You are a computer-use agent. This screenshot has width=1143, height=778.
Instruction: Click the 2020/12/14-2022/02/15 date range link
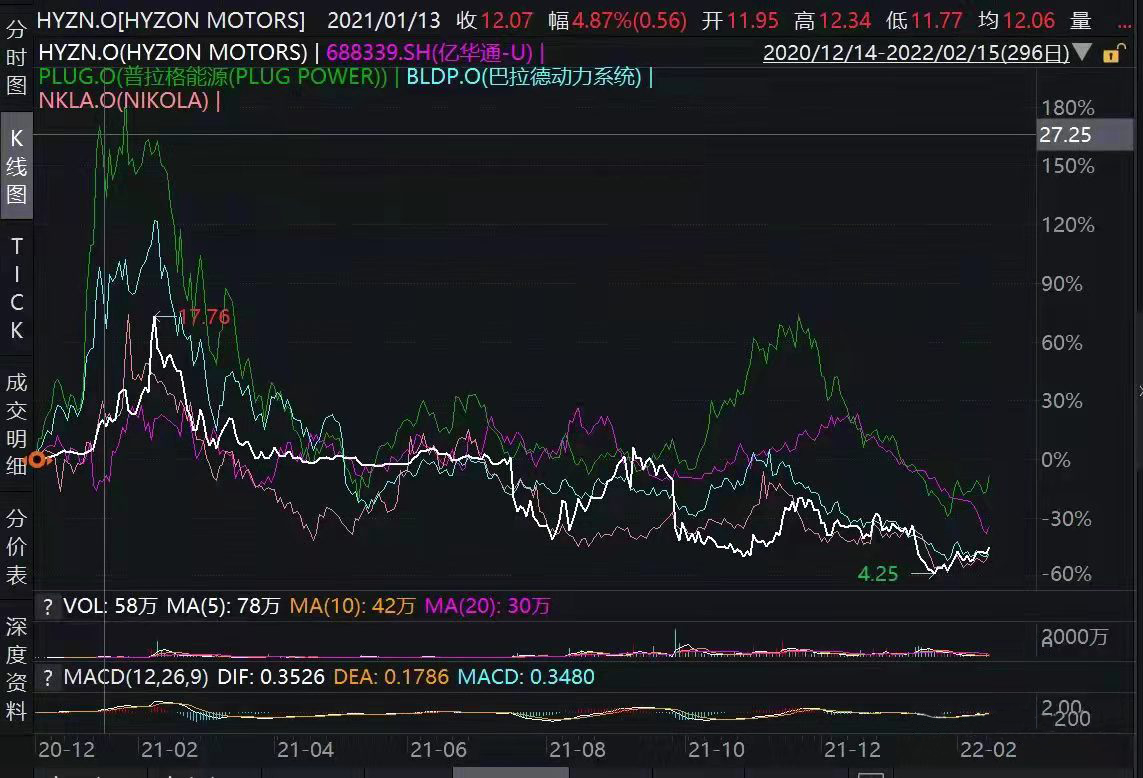[915, 53]
